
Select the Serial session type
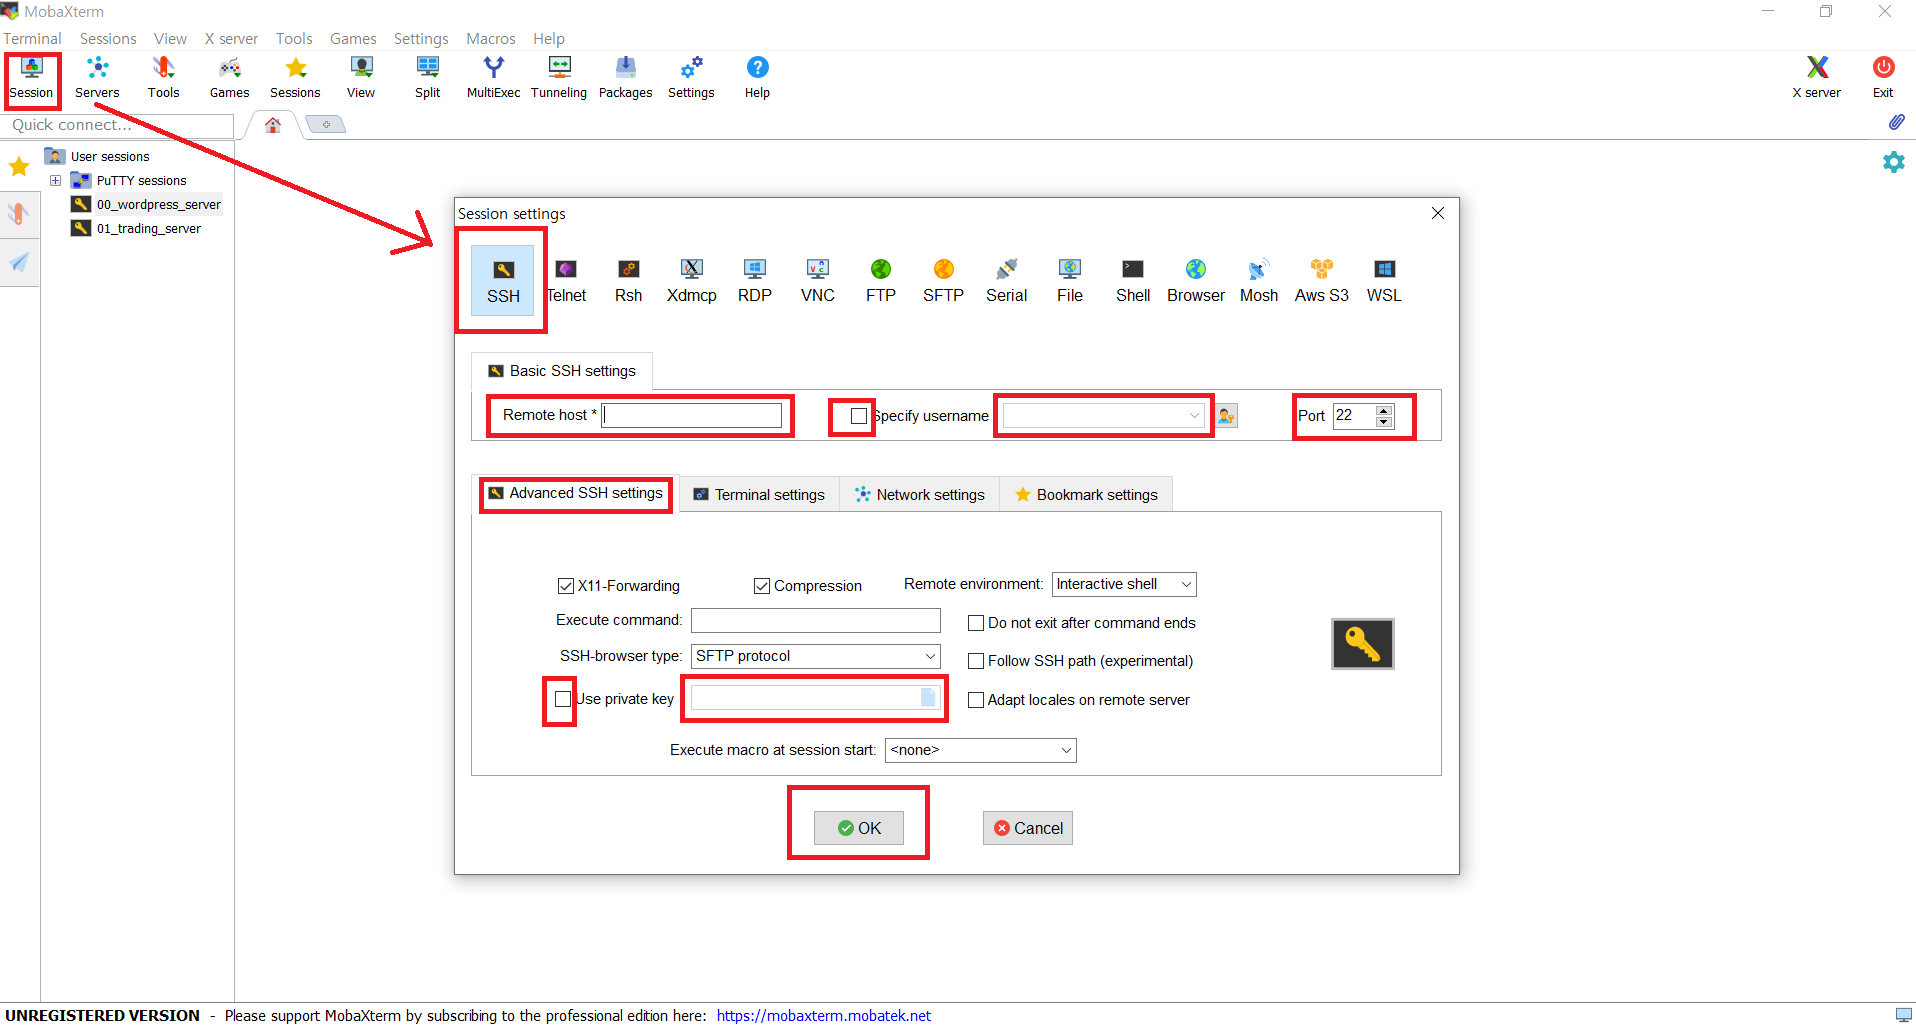pyautogui.click(x=1006, y=281)
